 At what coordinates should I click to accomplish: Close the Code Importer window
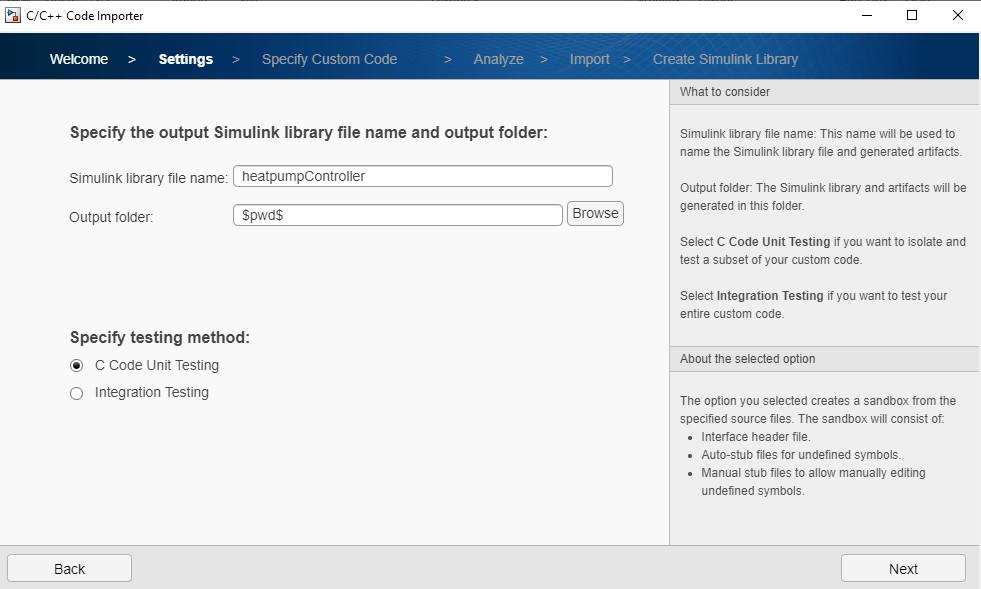957,15
